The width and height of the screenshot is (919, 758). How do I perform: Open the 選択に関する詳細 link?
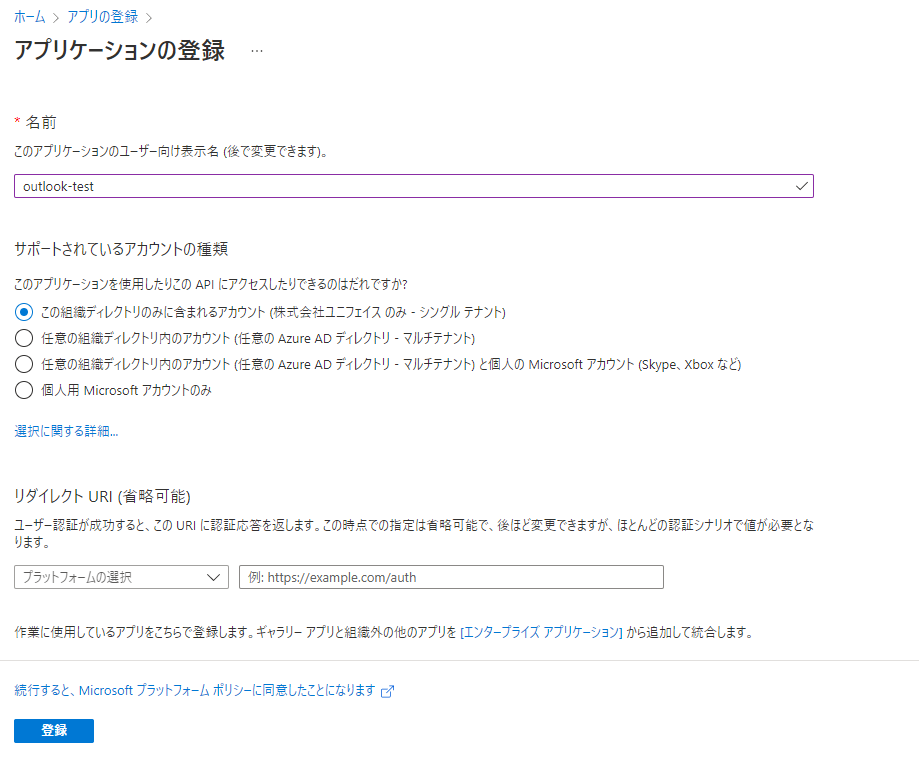point(66,431)
